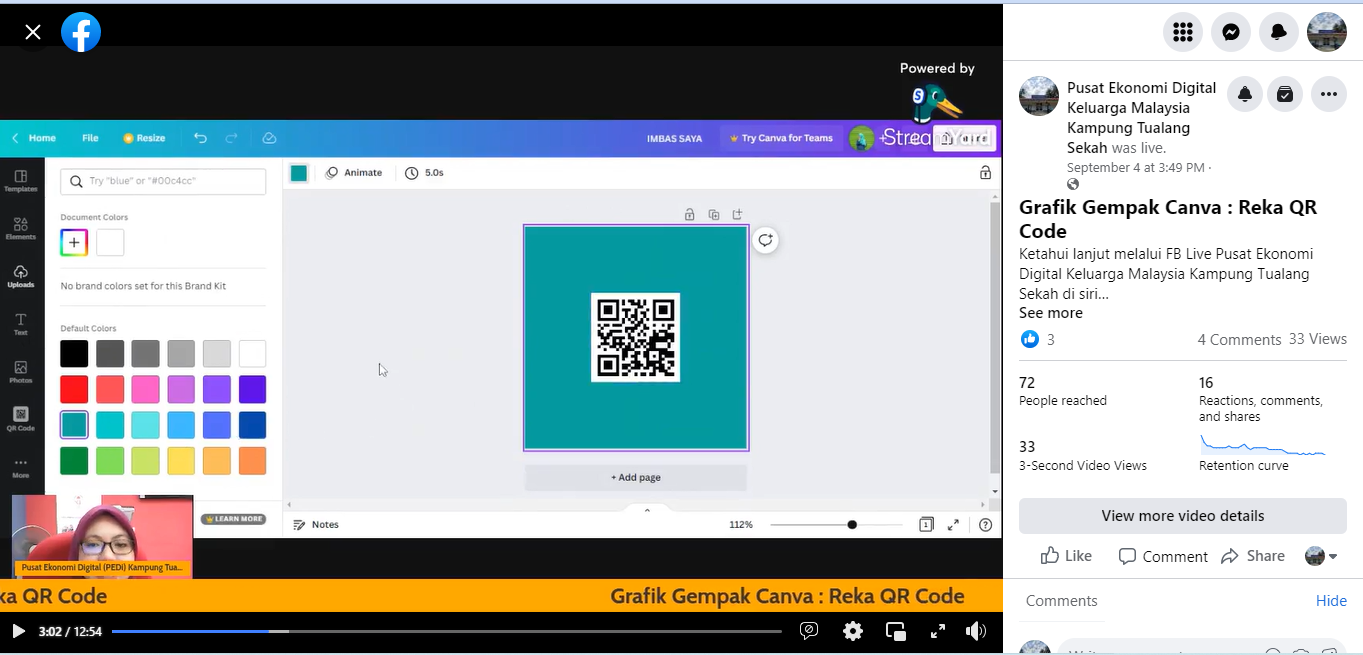Click the cloud save status icon
The image size is (1363, 655).
click(x=269, y=138)
